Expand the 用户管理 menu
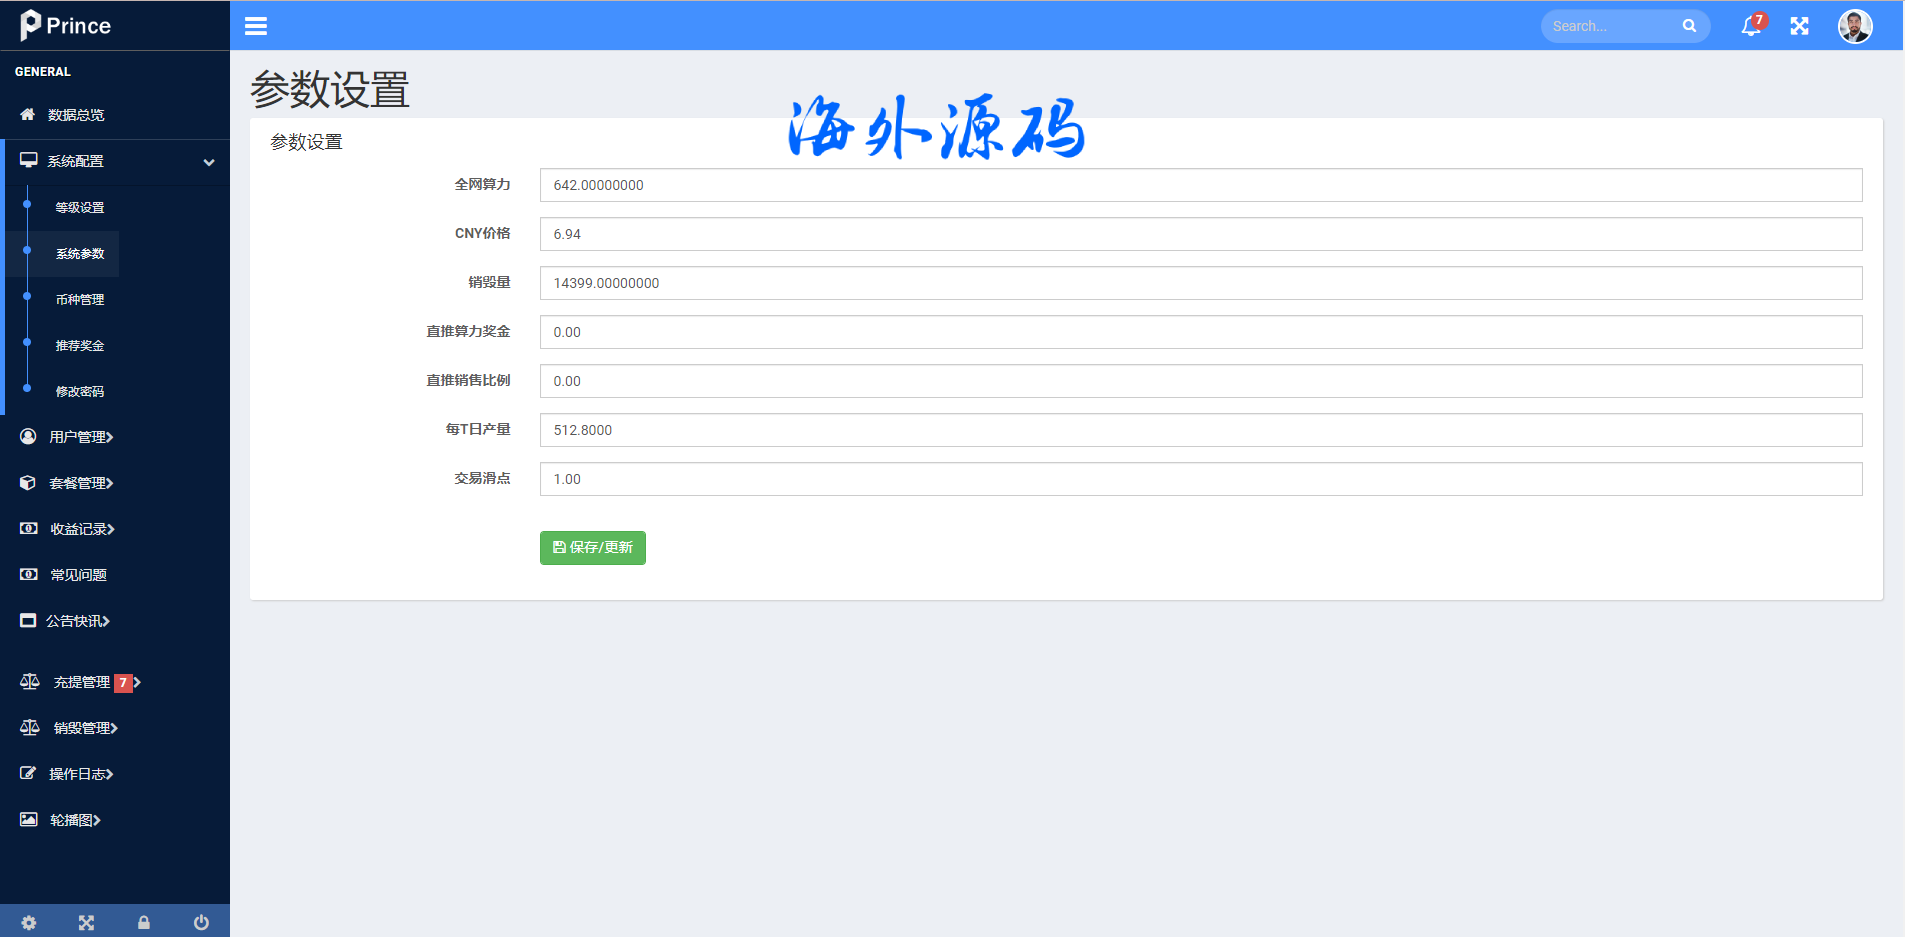1905x937 pixels. tap(80, 437)
